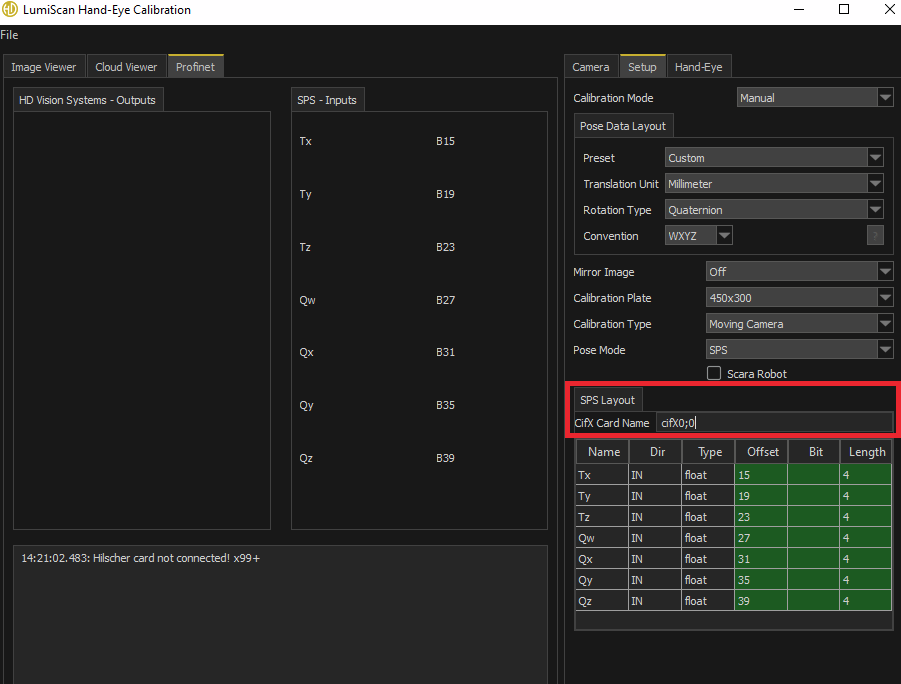Open the Rotation Type dropdown
Image resolution: width=901 pixels, height=684 pixels.
[x=773, y=210]
